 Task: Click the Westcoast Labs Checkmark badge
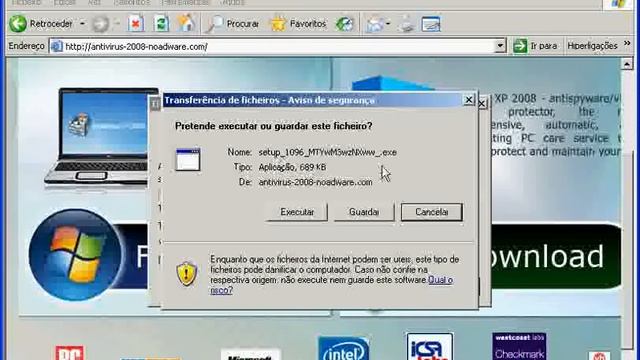[x=519, y=347]
